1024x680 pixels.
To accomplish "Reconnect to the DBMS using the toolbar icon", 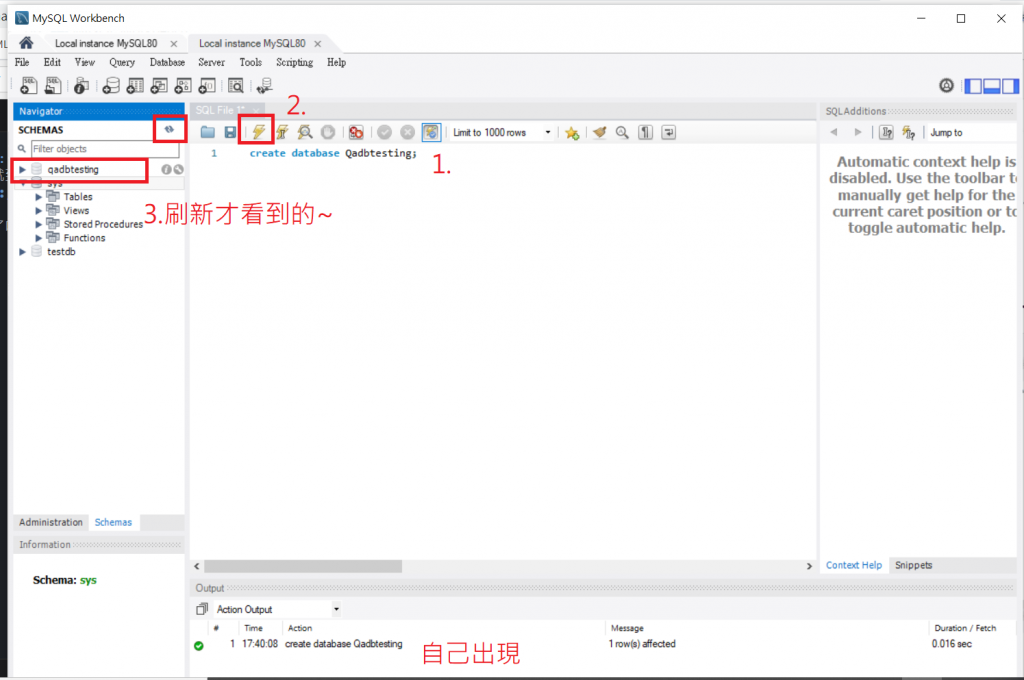I will [x=264, y=86].
